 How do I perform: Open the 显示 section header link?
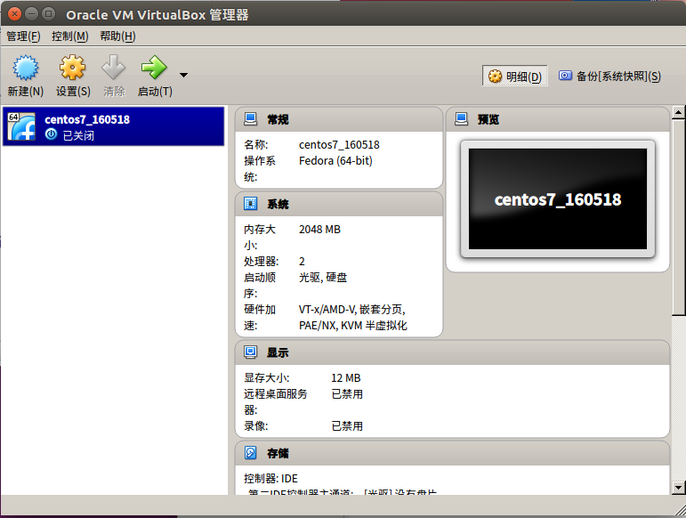click(x=278, y=353)
